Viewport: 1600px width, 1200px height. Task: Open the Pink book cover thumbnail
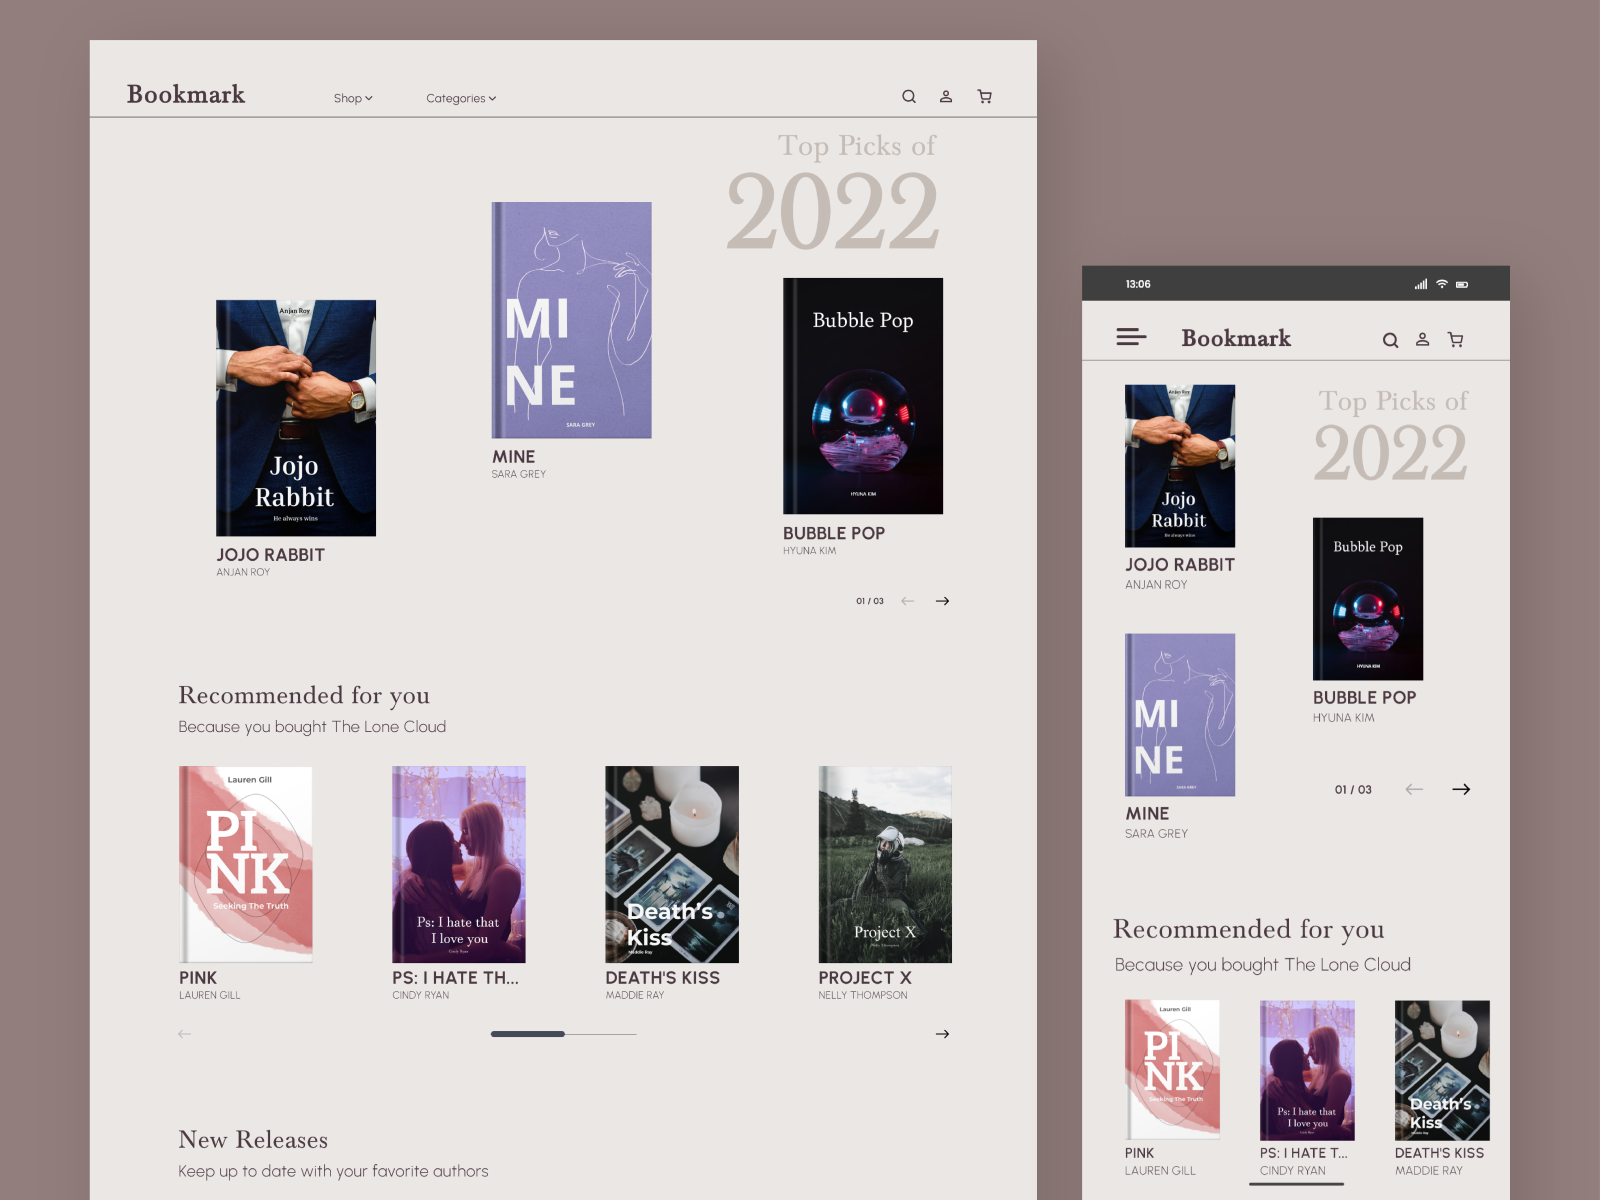pos(245,863)
